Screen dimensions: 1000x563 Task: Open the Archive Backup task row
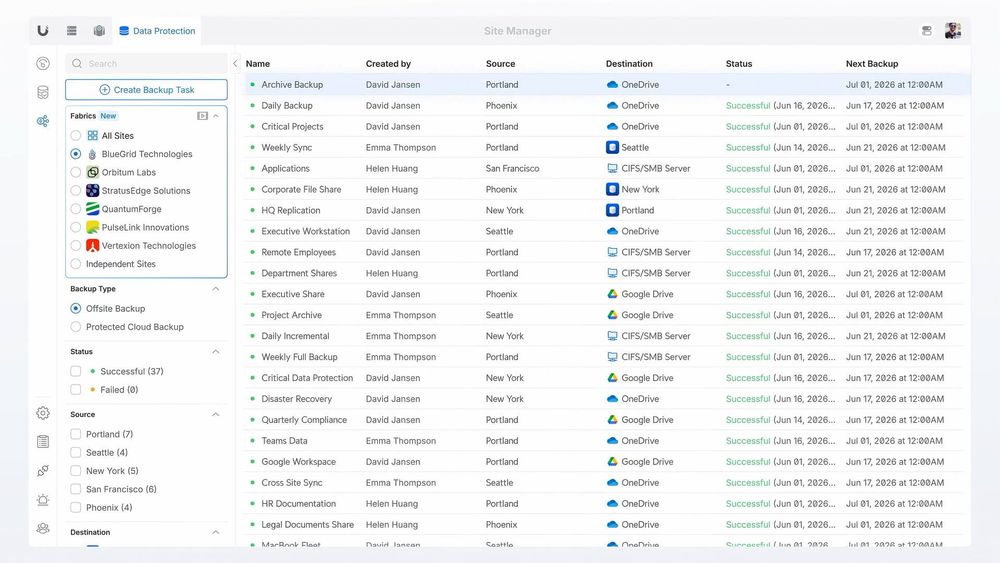point(607,84)
